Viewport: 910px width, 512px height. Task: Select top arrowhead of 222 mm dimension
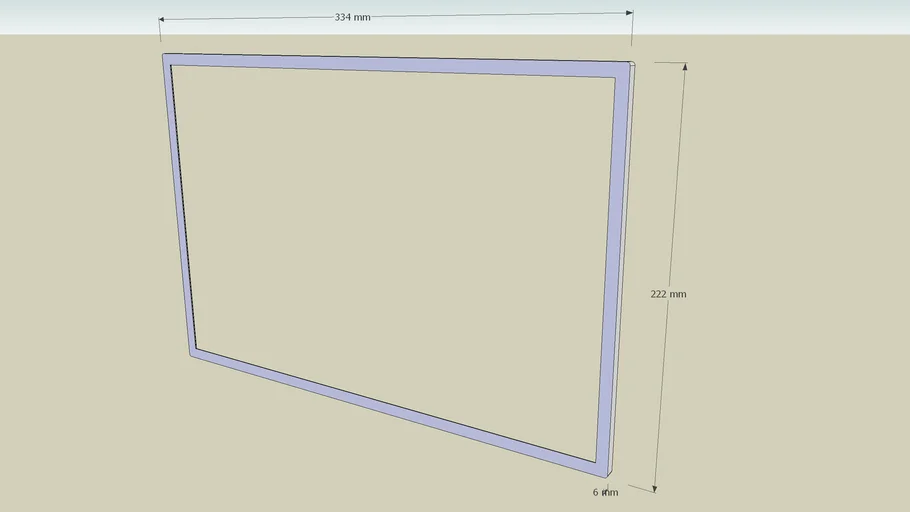click(x=685, y=67)
